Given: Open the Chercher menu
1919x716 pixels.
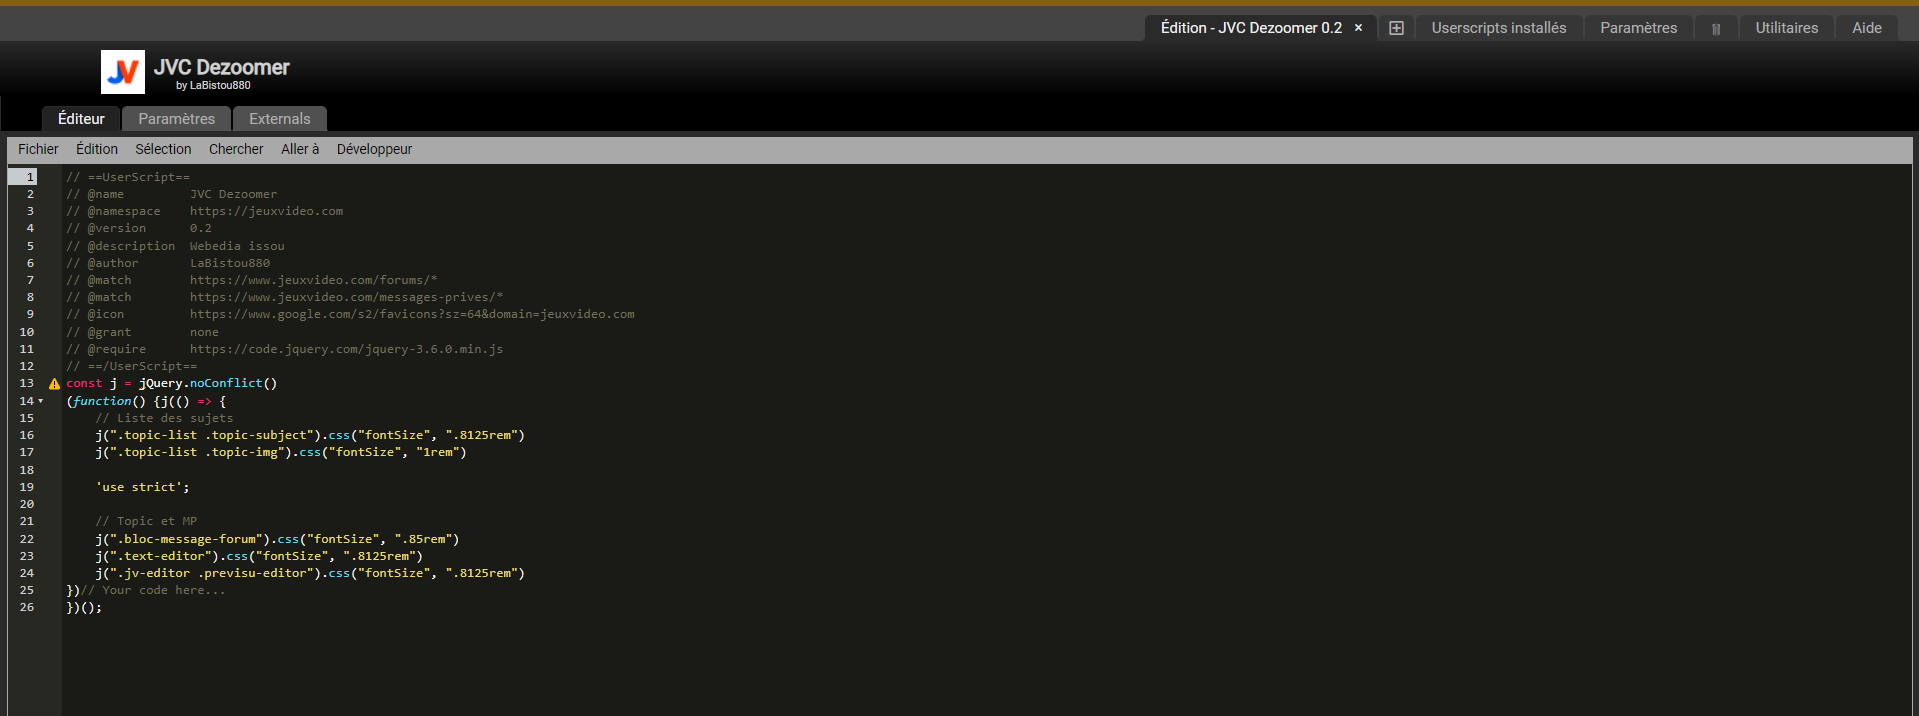Looking at the screenshot, I should 236,149.
